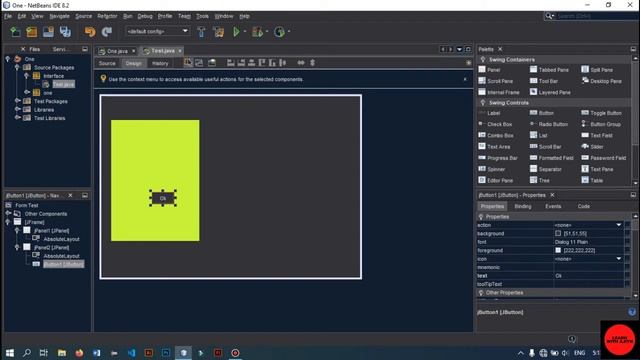
Task: Click the Save All toolbar icon
Action: 65,32
